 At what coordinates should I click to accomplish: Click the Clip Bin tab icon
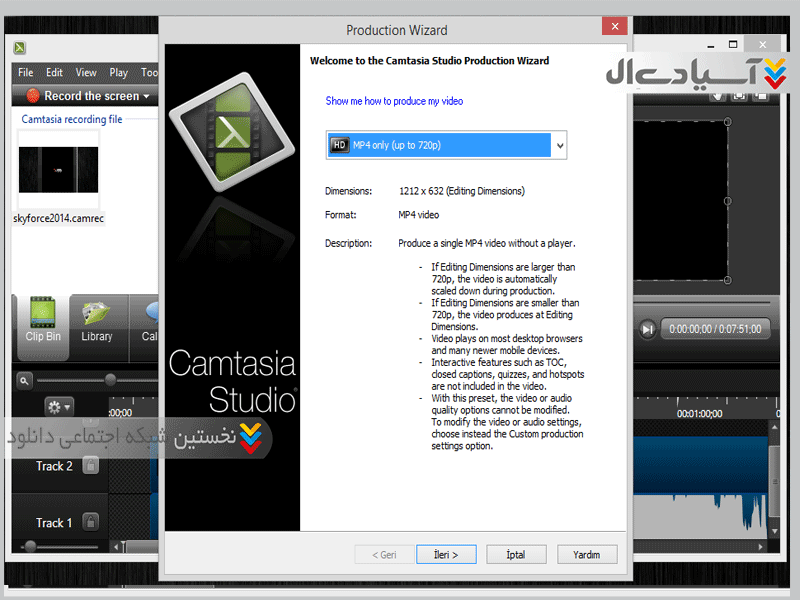tap(43, 314)
